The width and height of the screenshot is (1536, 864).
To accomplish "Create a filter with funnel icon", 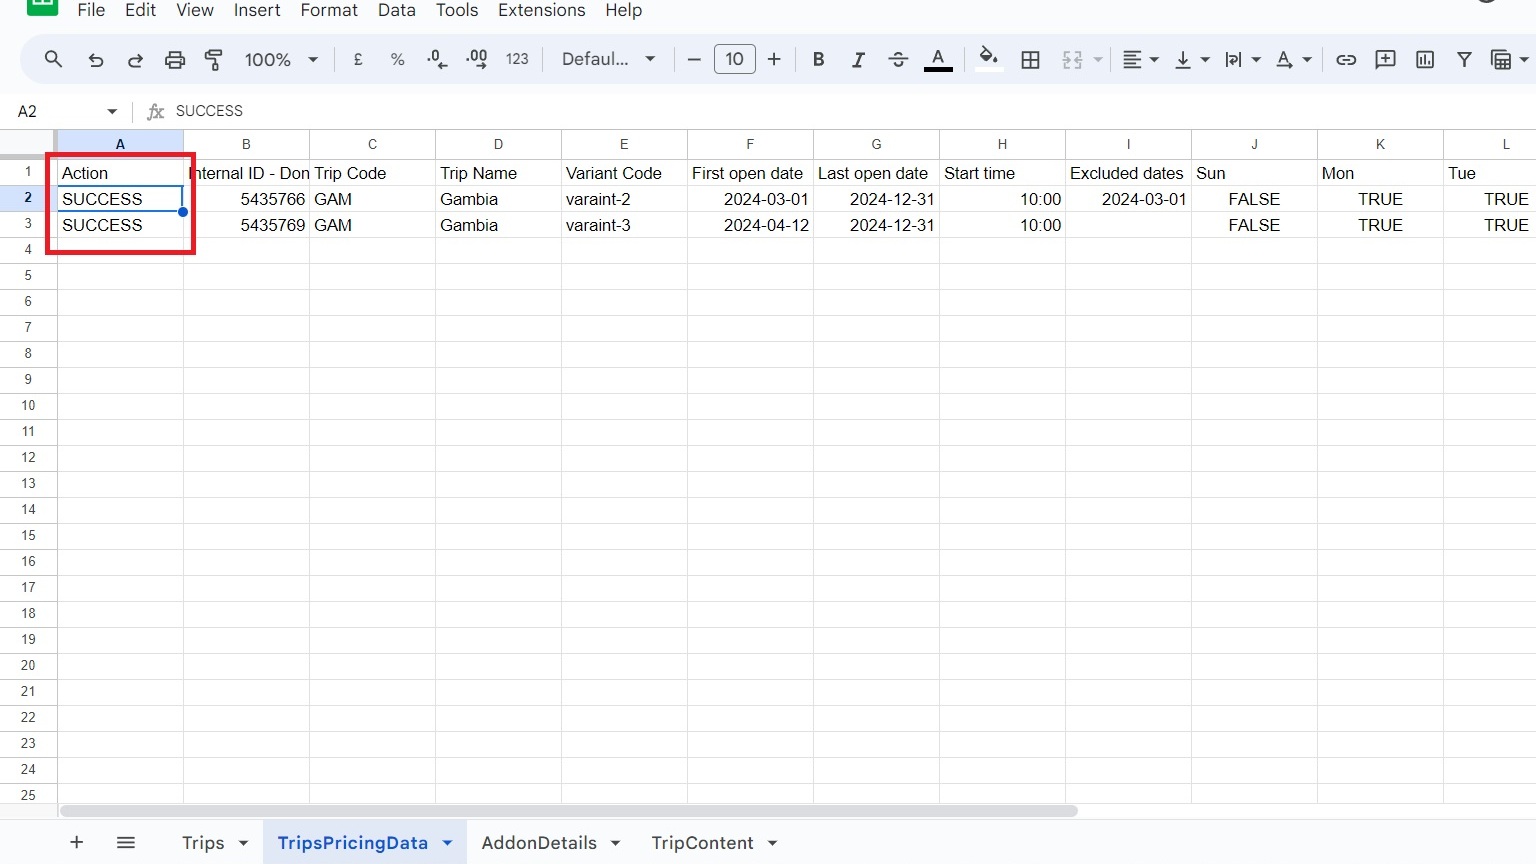I will click(x=1464, y=60).
